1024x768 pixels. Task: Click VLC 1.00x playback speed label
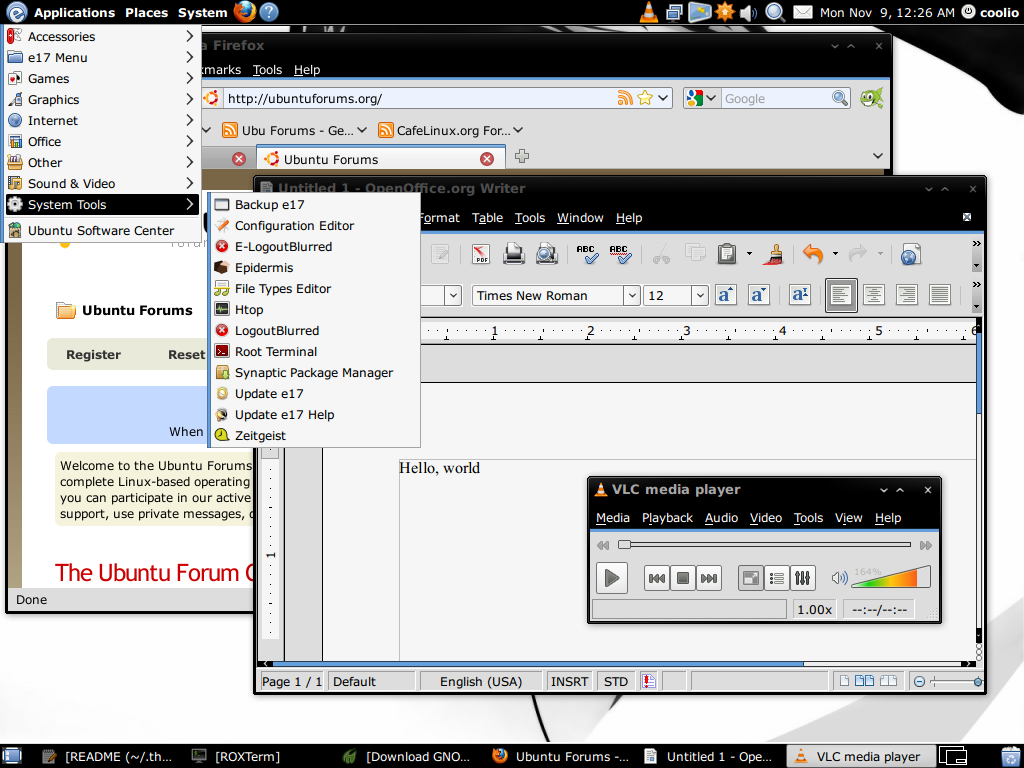(x=814, y=609)
